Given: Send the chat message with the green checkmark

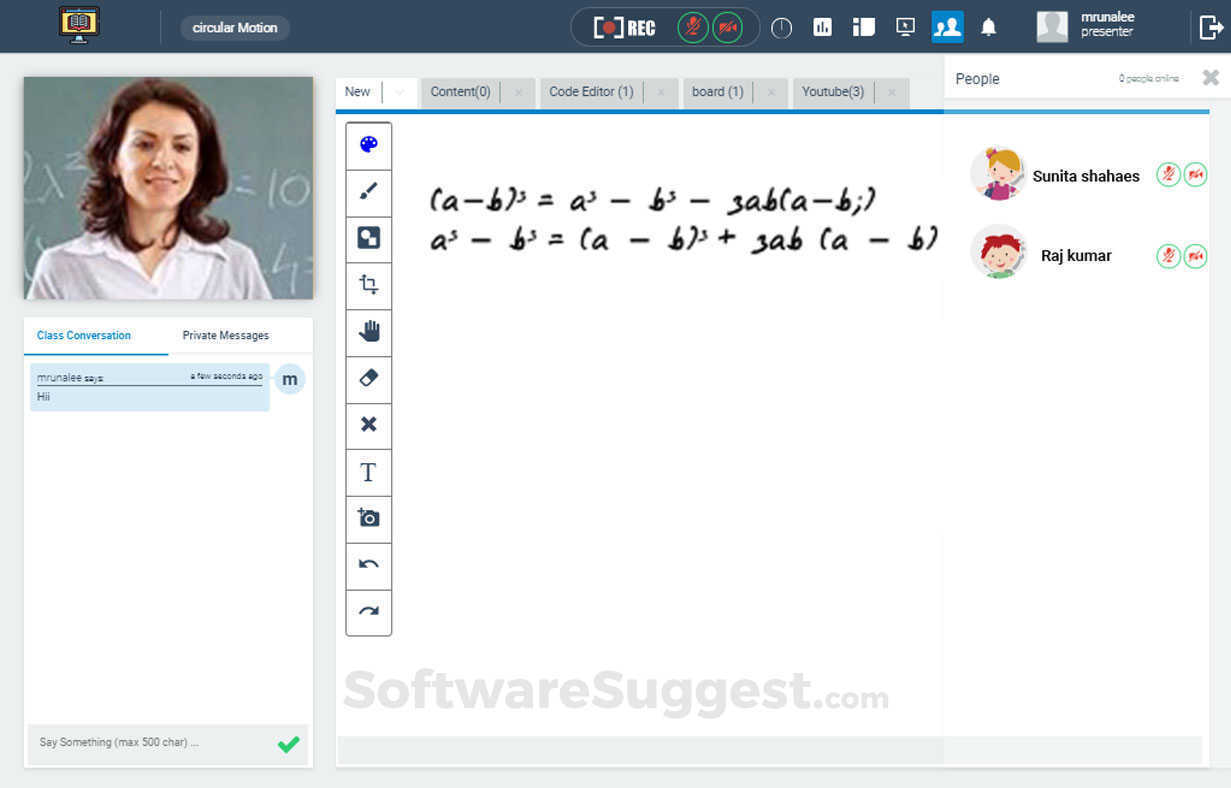Looking at the screenshot, I should tap(289, 744).
